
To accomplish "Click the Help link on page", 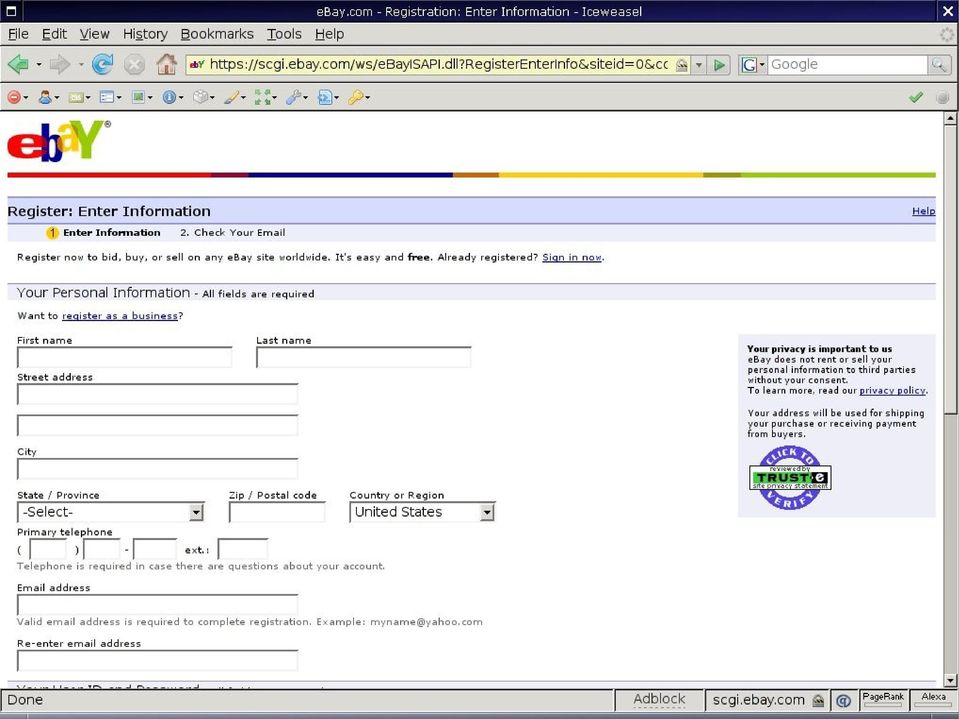I will coord(923,211).
